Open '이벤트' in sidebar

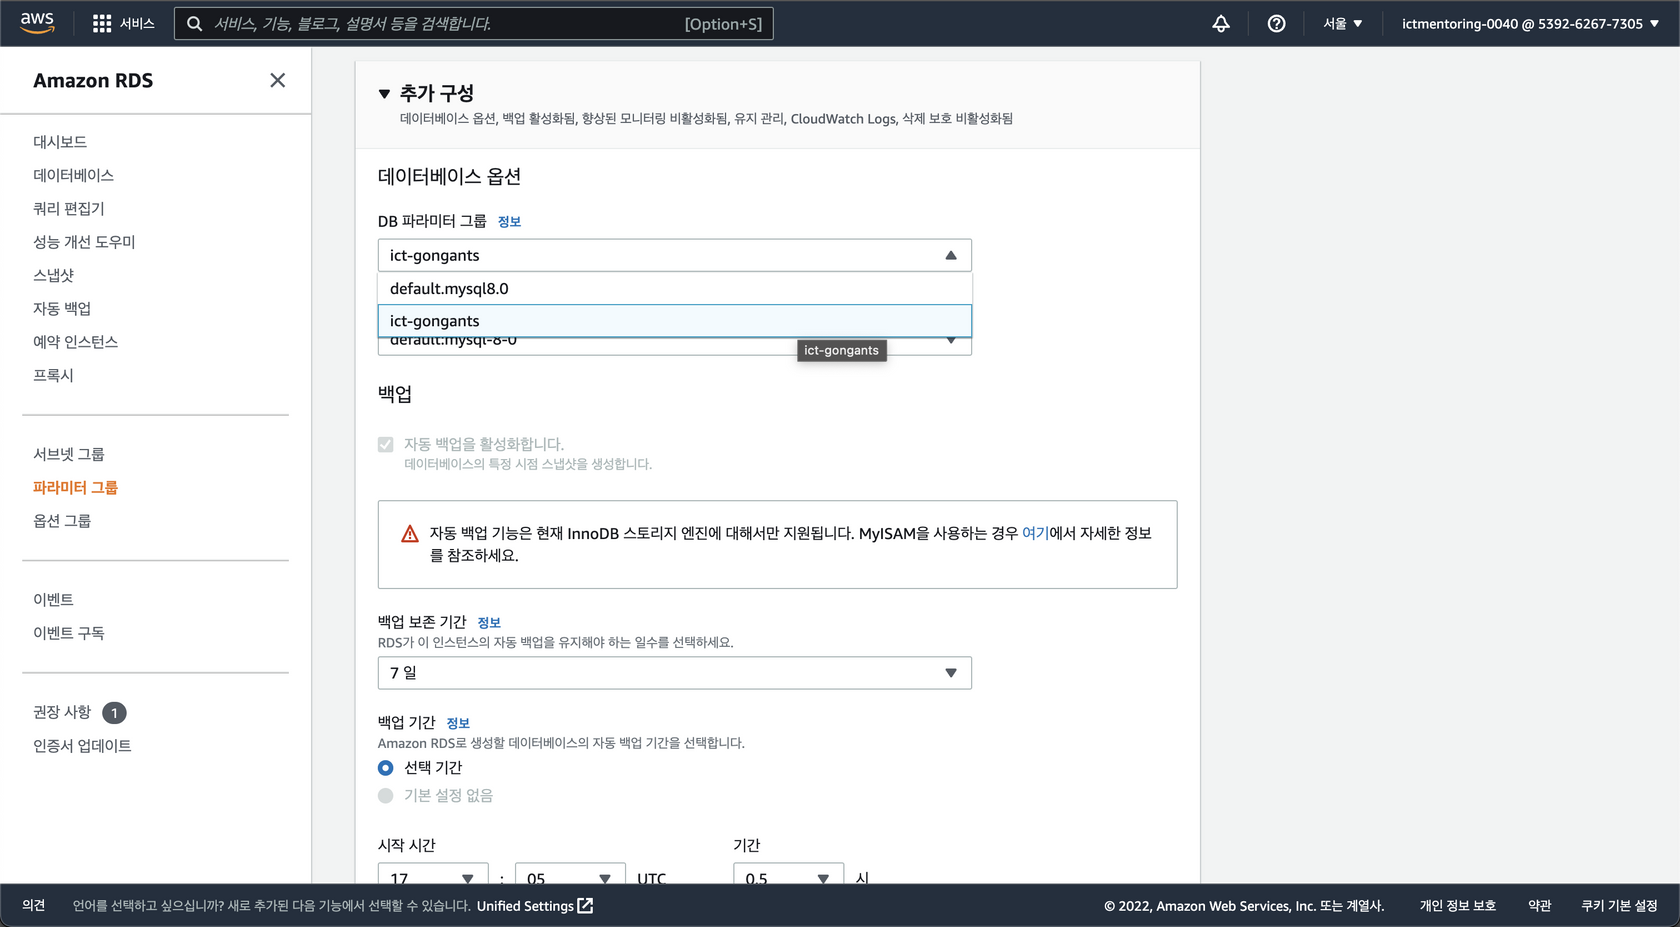tap(54, 600)
